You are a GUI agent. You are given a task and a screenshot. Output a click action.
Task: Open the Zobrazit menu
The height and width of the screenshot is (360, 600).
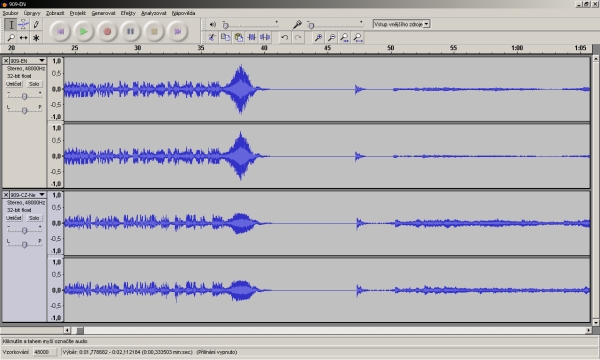[x=55, y=13]
